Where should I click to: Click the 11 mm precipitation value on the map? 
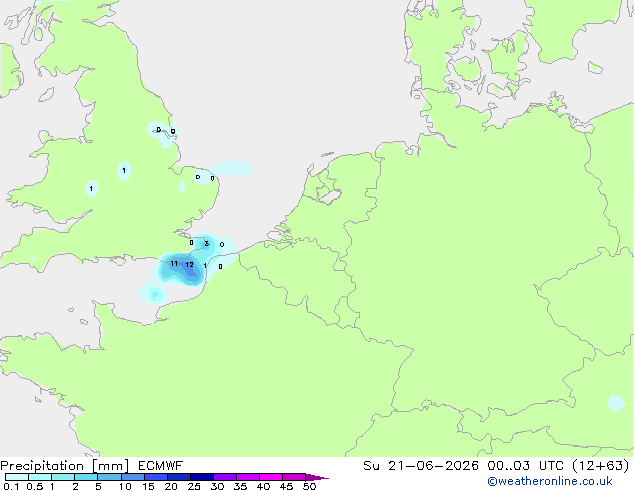pos(174,264)
